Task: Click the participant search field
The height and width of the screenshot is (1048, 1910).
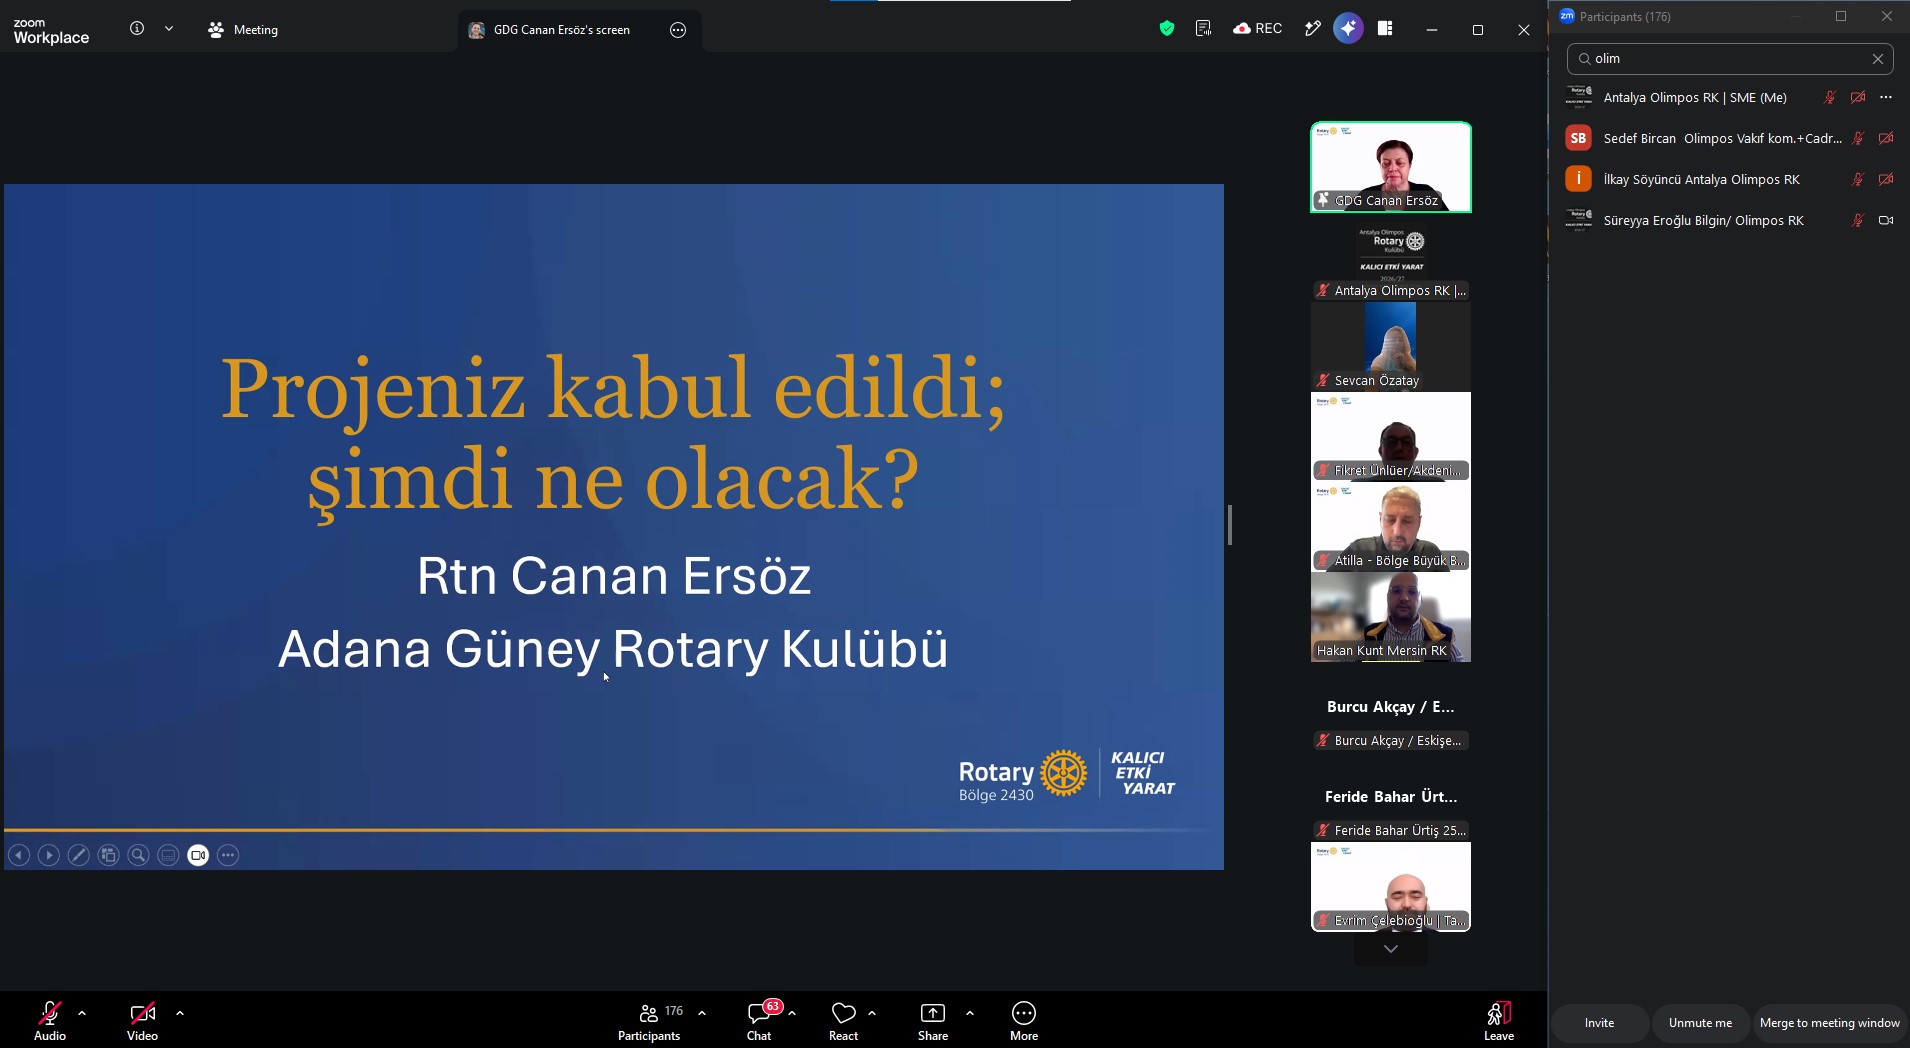Action: click(1730, 59)
